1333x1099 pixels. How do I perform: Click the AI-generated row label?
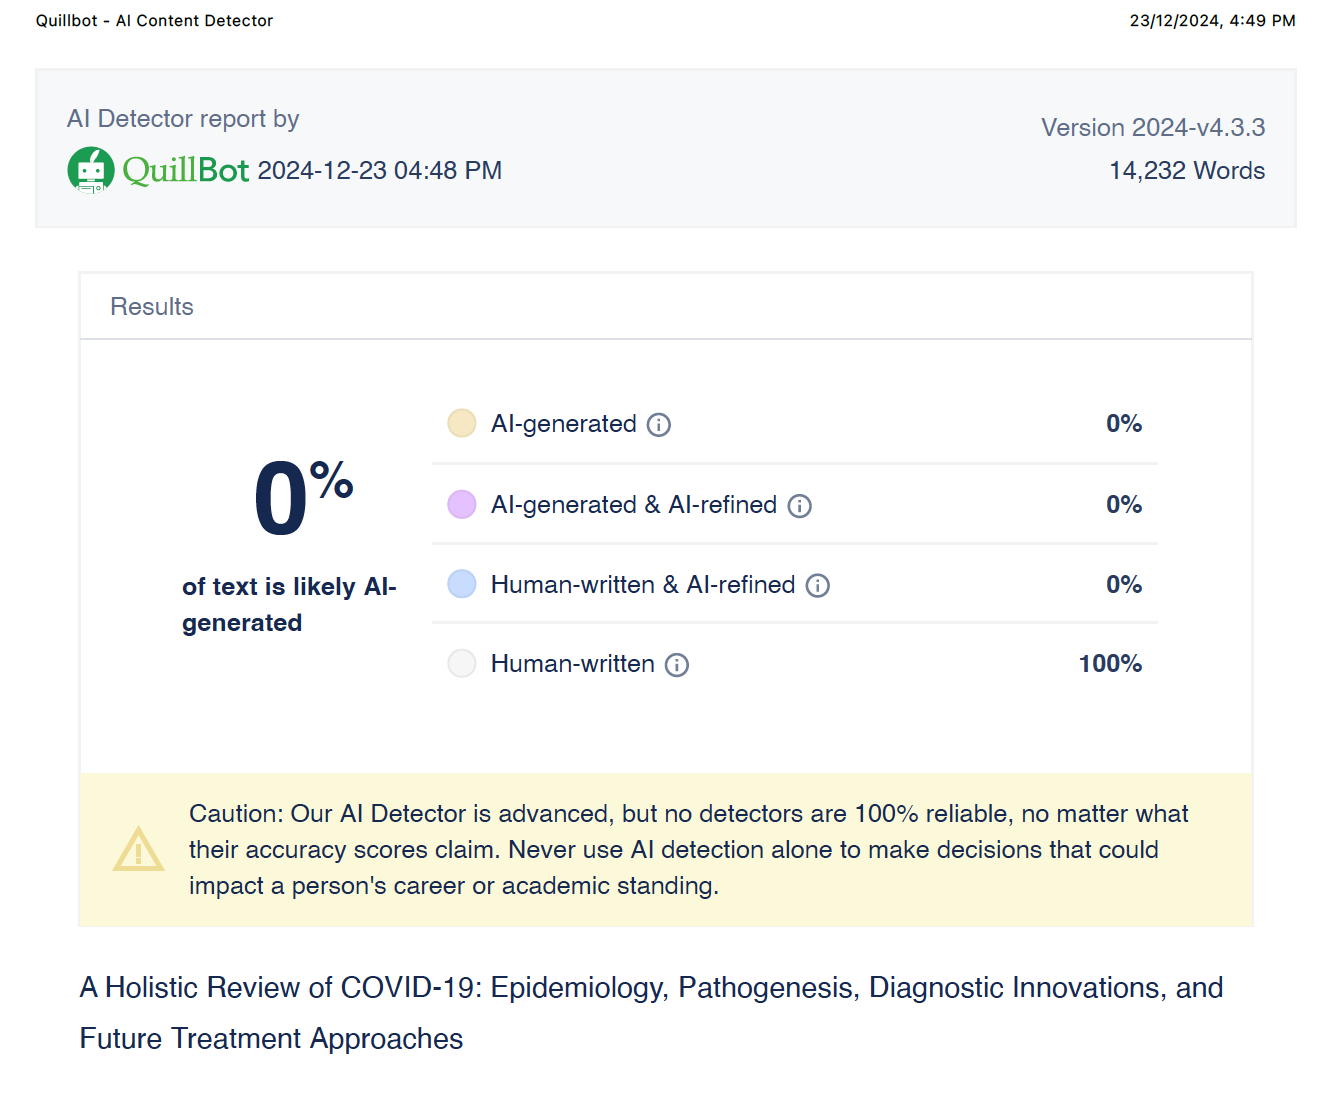564,424
